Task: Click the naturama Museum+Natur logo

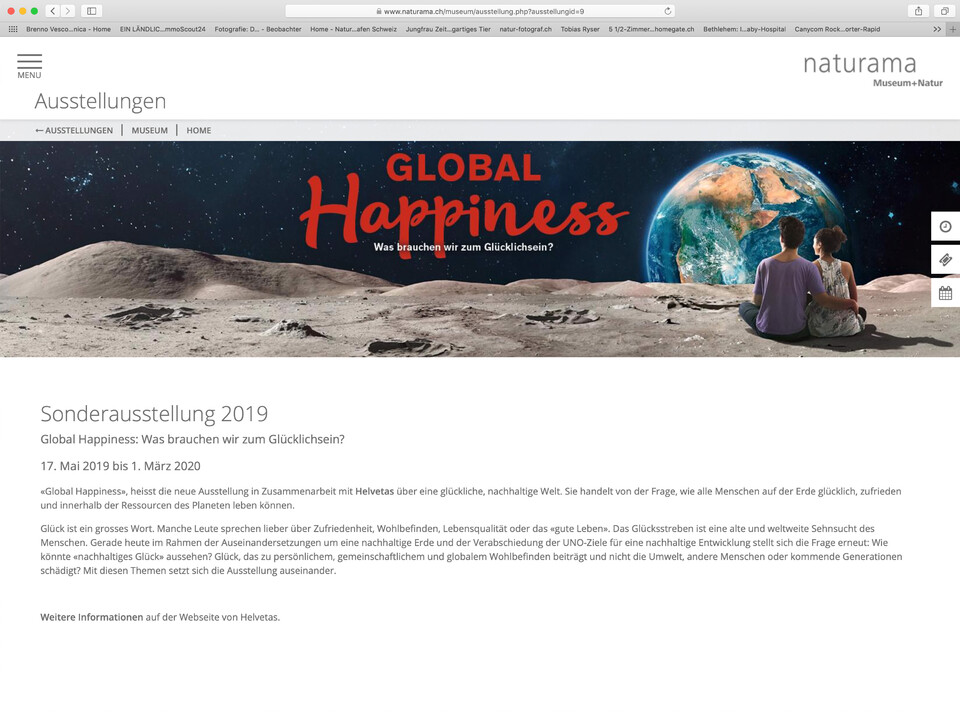Action: [x=858, y=70]
